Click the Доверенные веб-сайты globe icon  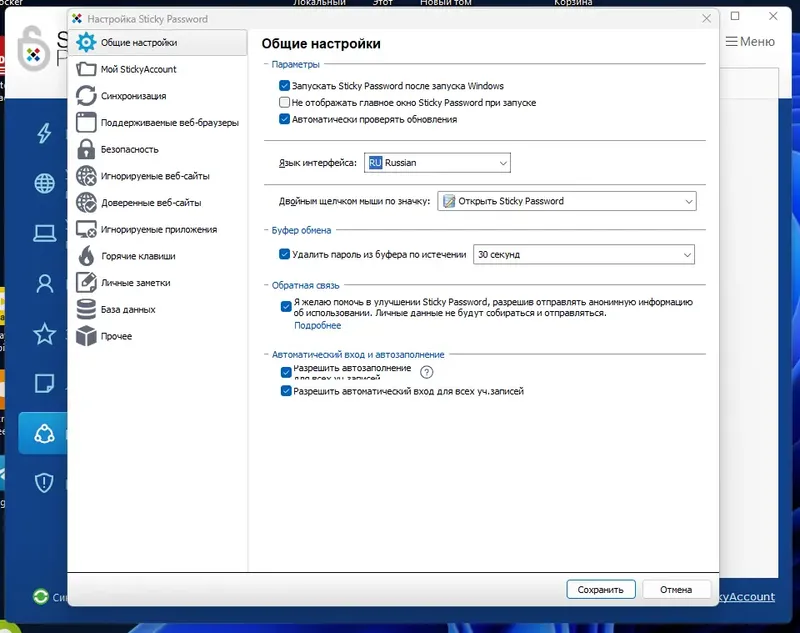(x=86, y=202)
